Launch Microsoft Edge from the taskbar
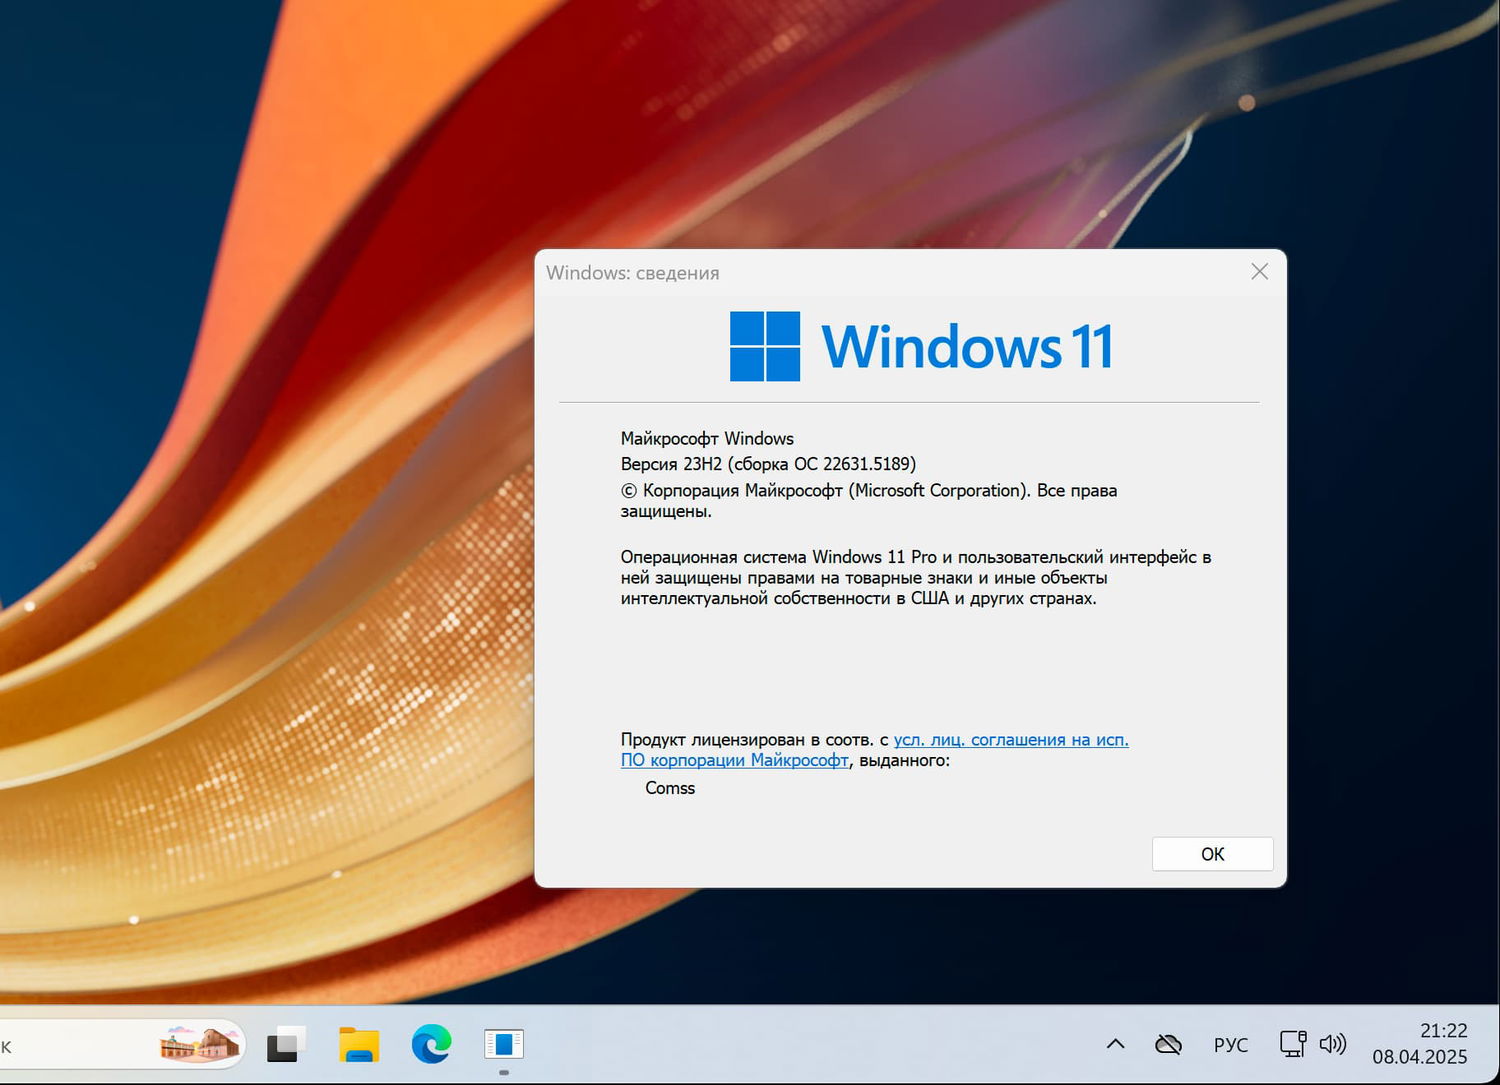The image size is (1500, 1085). [430, 1045]
